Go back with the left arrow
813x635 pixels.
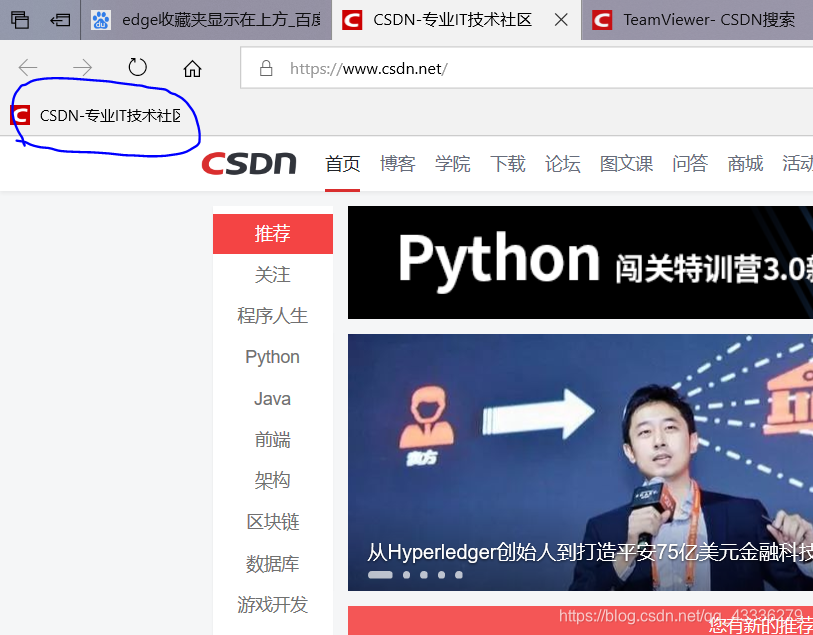[x=27, y=67]
